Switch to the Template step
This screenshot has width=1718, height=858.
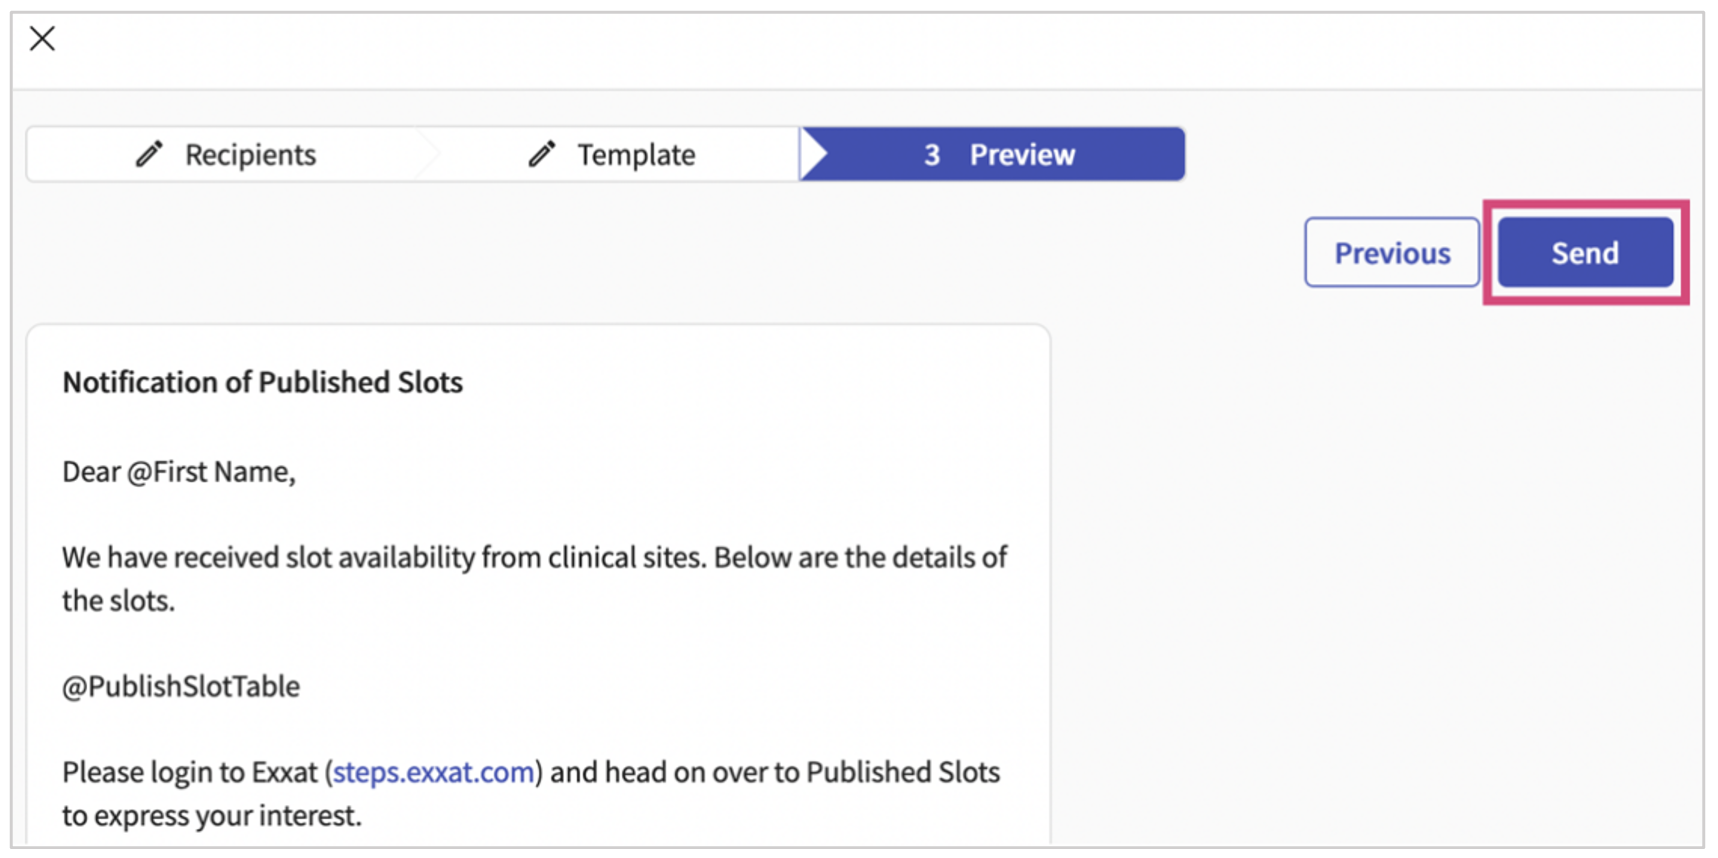635,155
